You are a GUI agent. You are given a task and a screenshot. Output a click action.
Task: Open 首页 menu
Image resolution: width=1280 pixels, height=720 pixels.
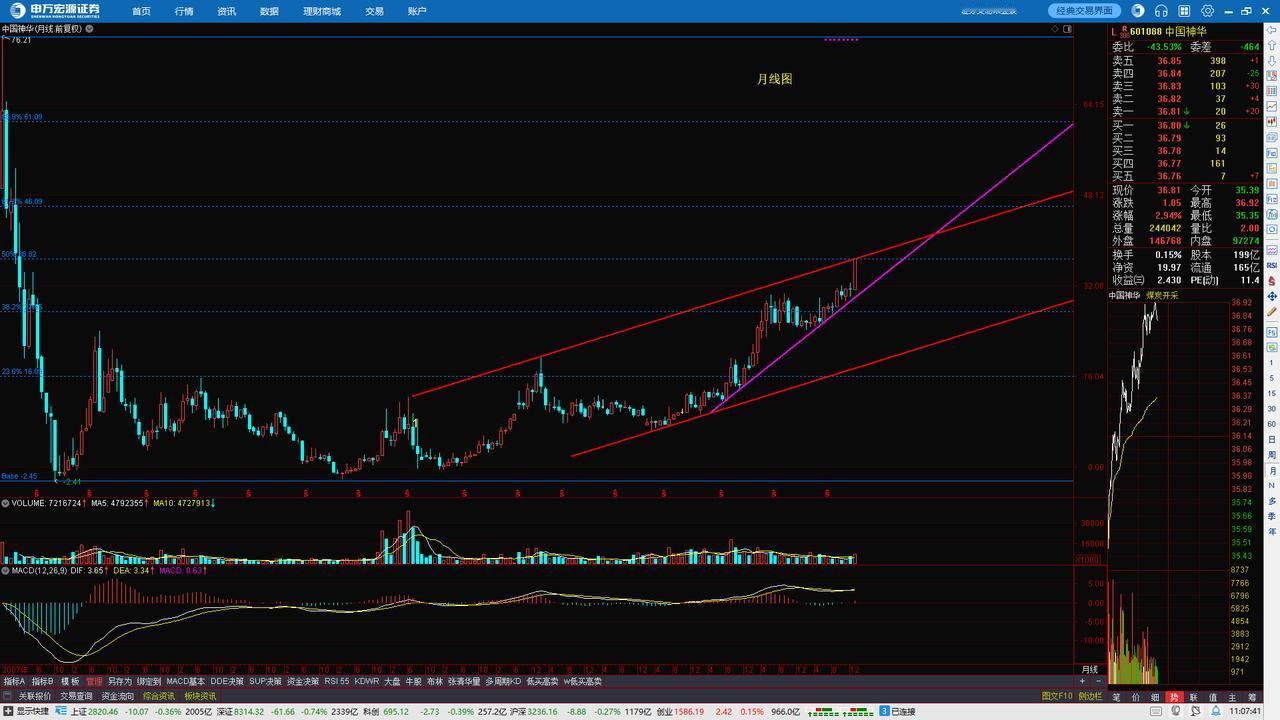tap(141, 11)
